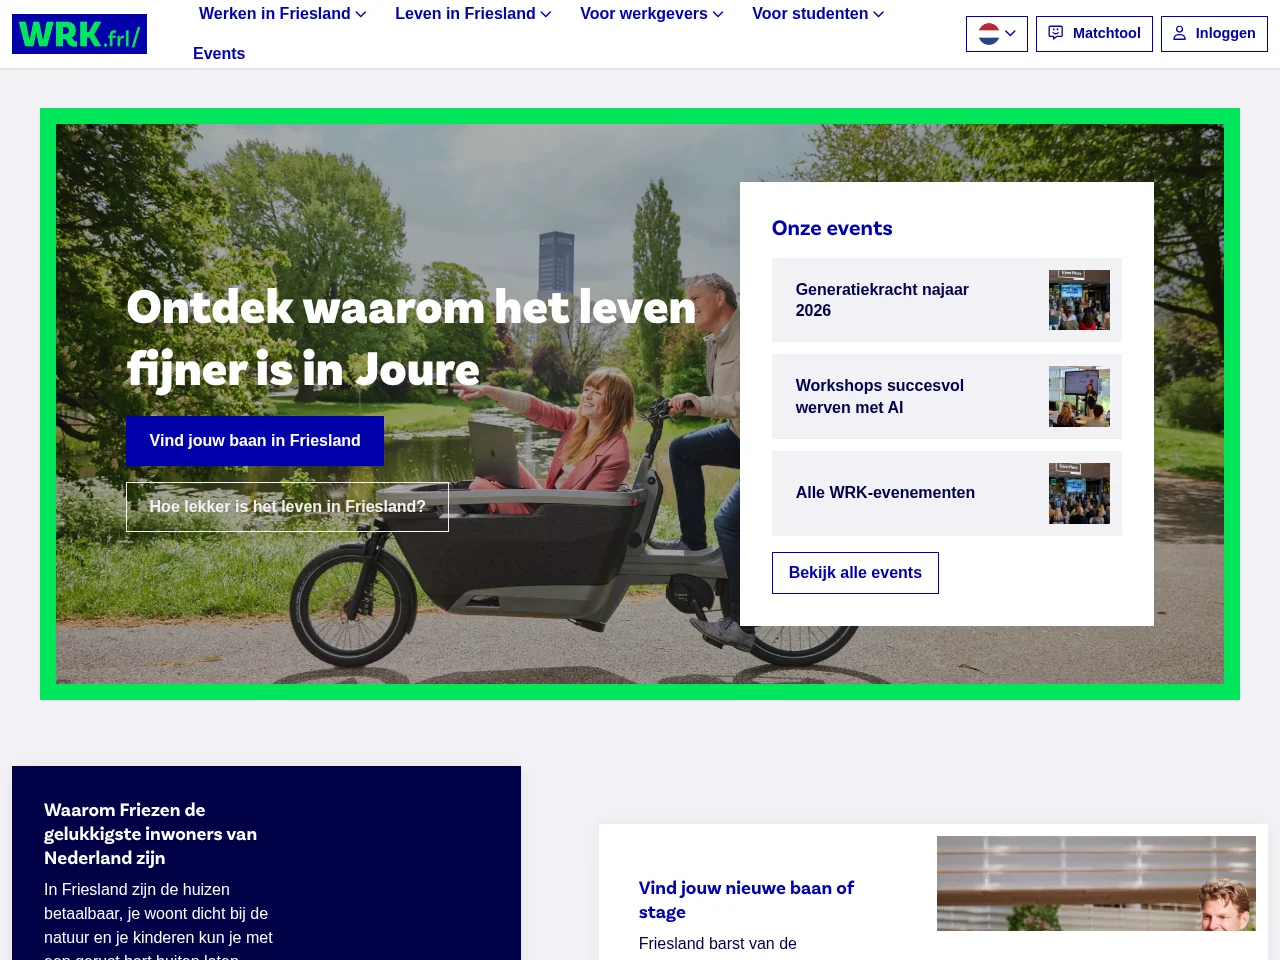The height and width of the screenshot is (960, 1280).
Task: Open the Leven in Friesland menu
Action: click(473, 14)
